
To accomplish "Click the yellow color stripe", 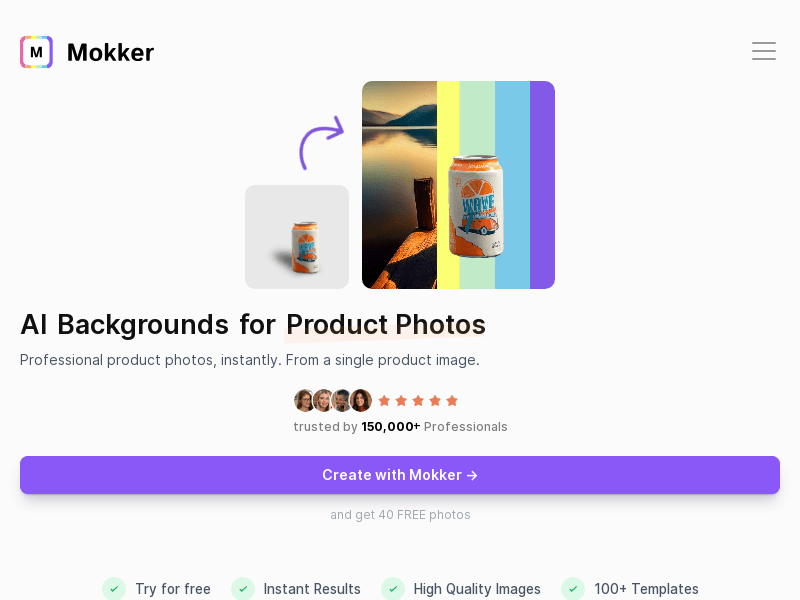I will click(x=448, y=185).
